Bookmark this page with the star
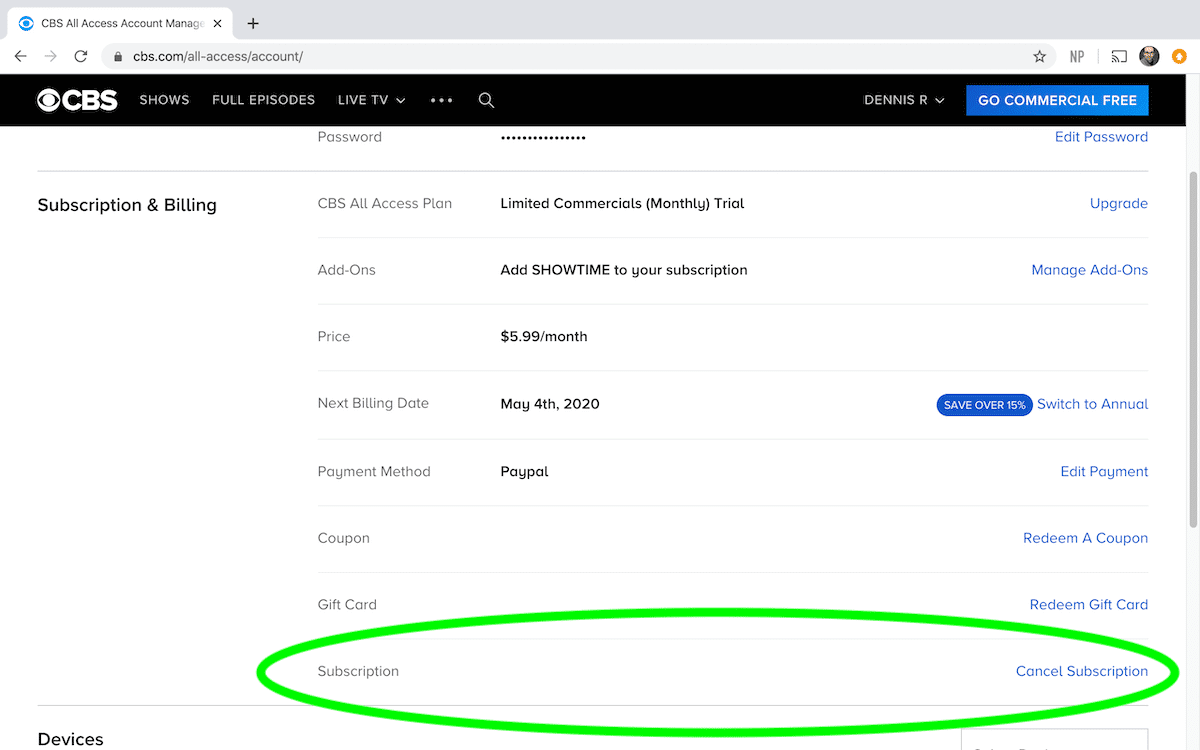 1040,56
